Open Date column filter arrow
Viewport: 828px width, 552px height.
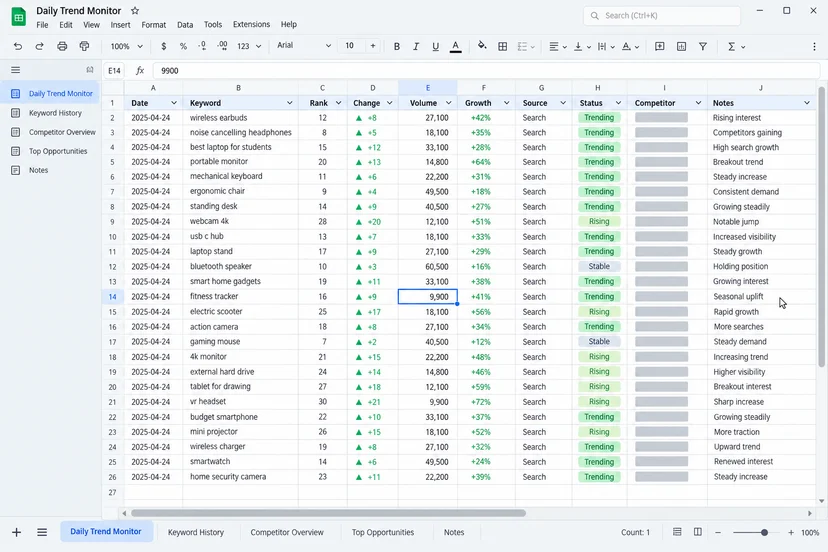tap(174, 103)
